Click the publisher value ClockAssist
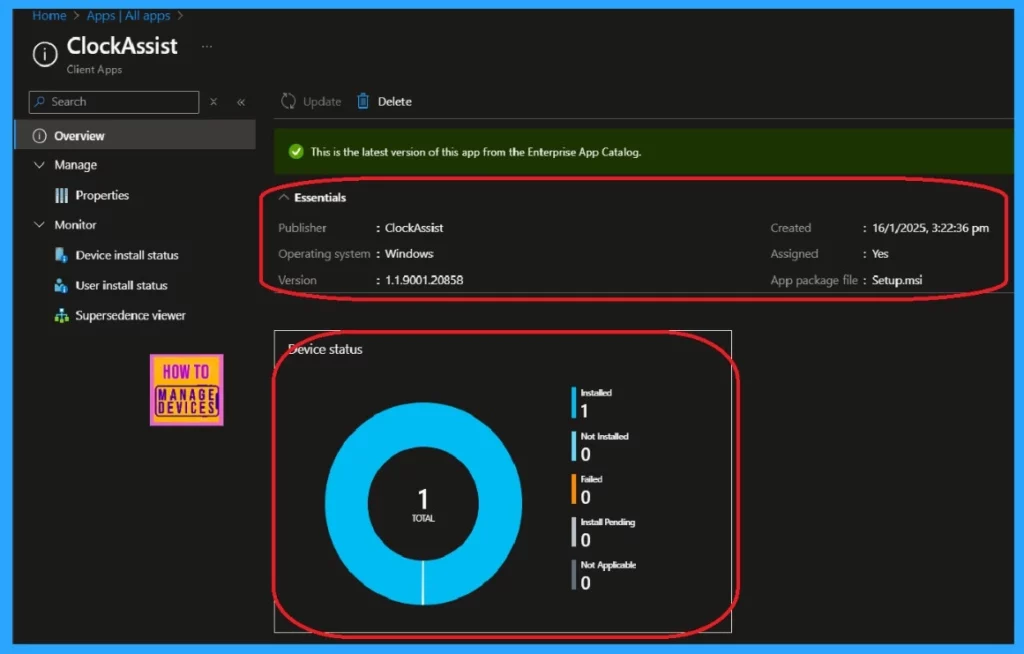 point(413,228)
